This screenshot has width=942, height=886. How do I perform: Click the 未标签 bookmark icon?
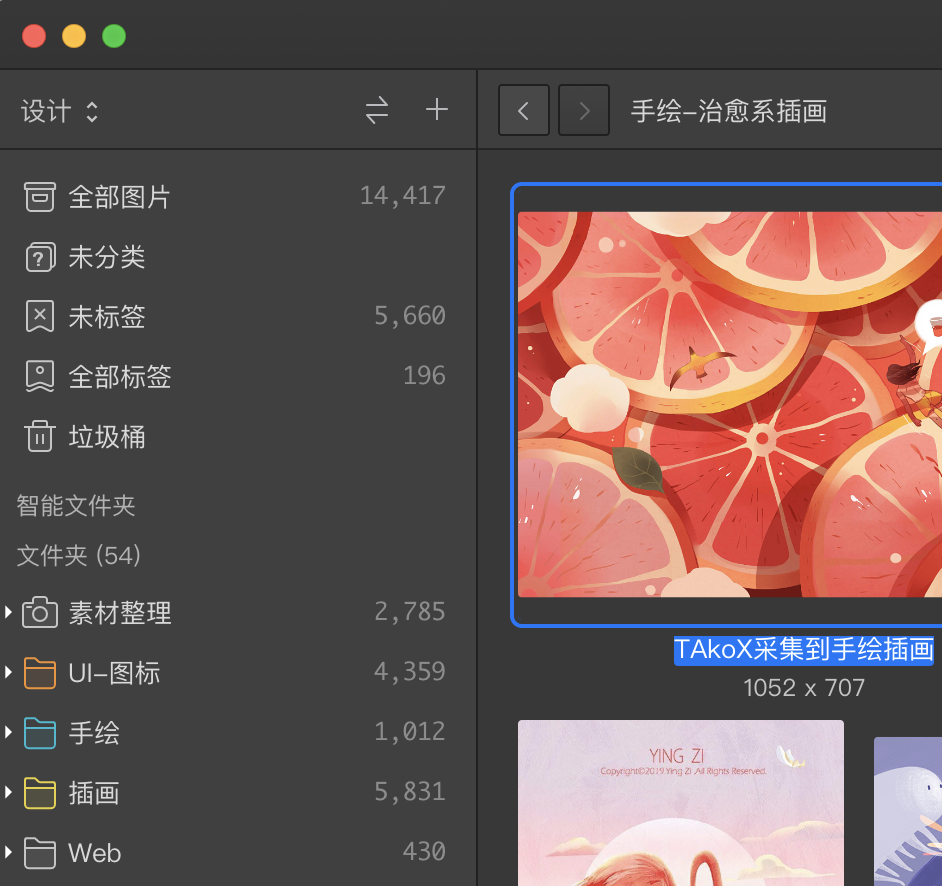tap(40, 317)
